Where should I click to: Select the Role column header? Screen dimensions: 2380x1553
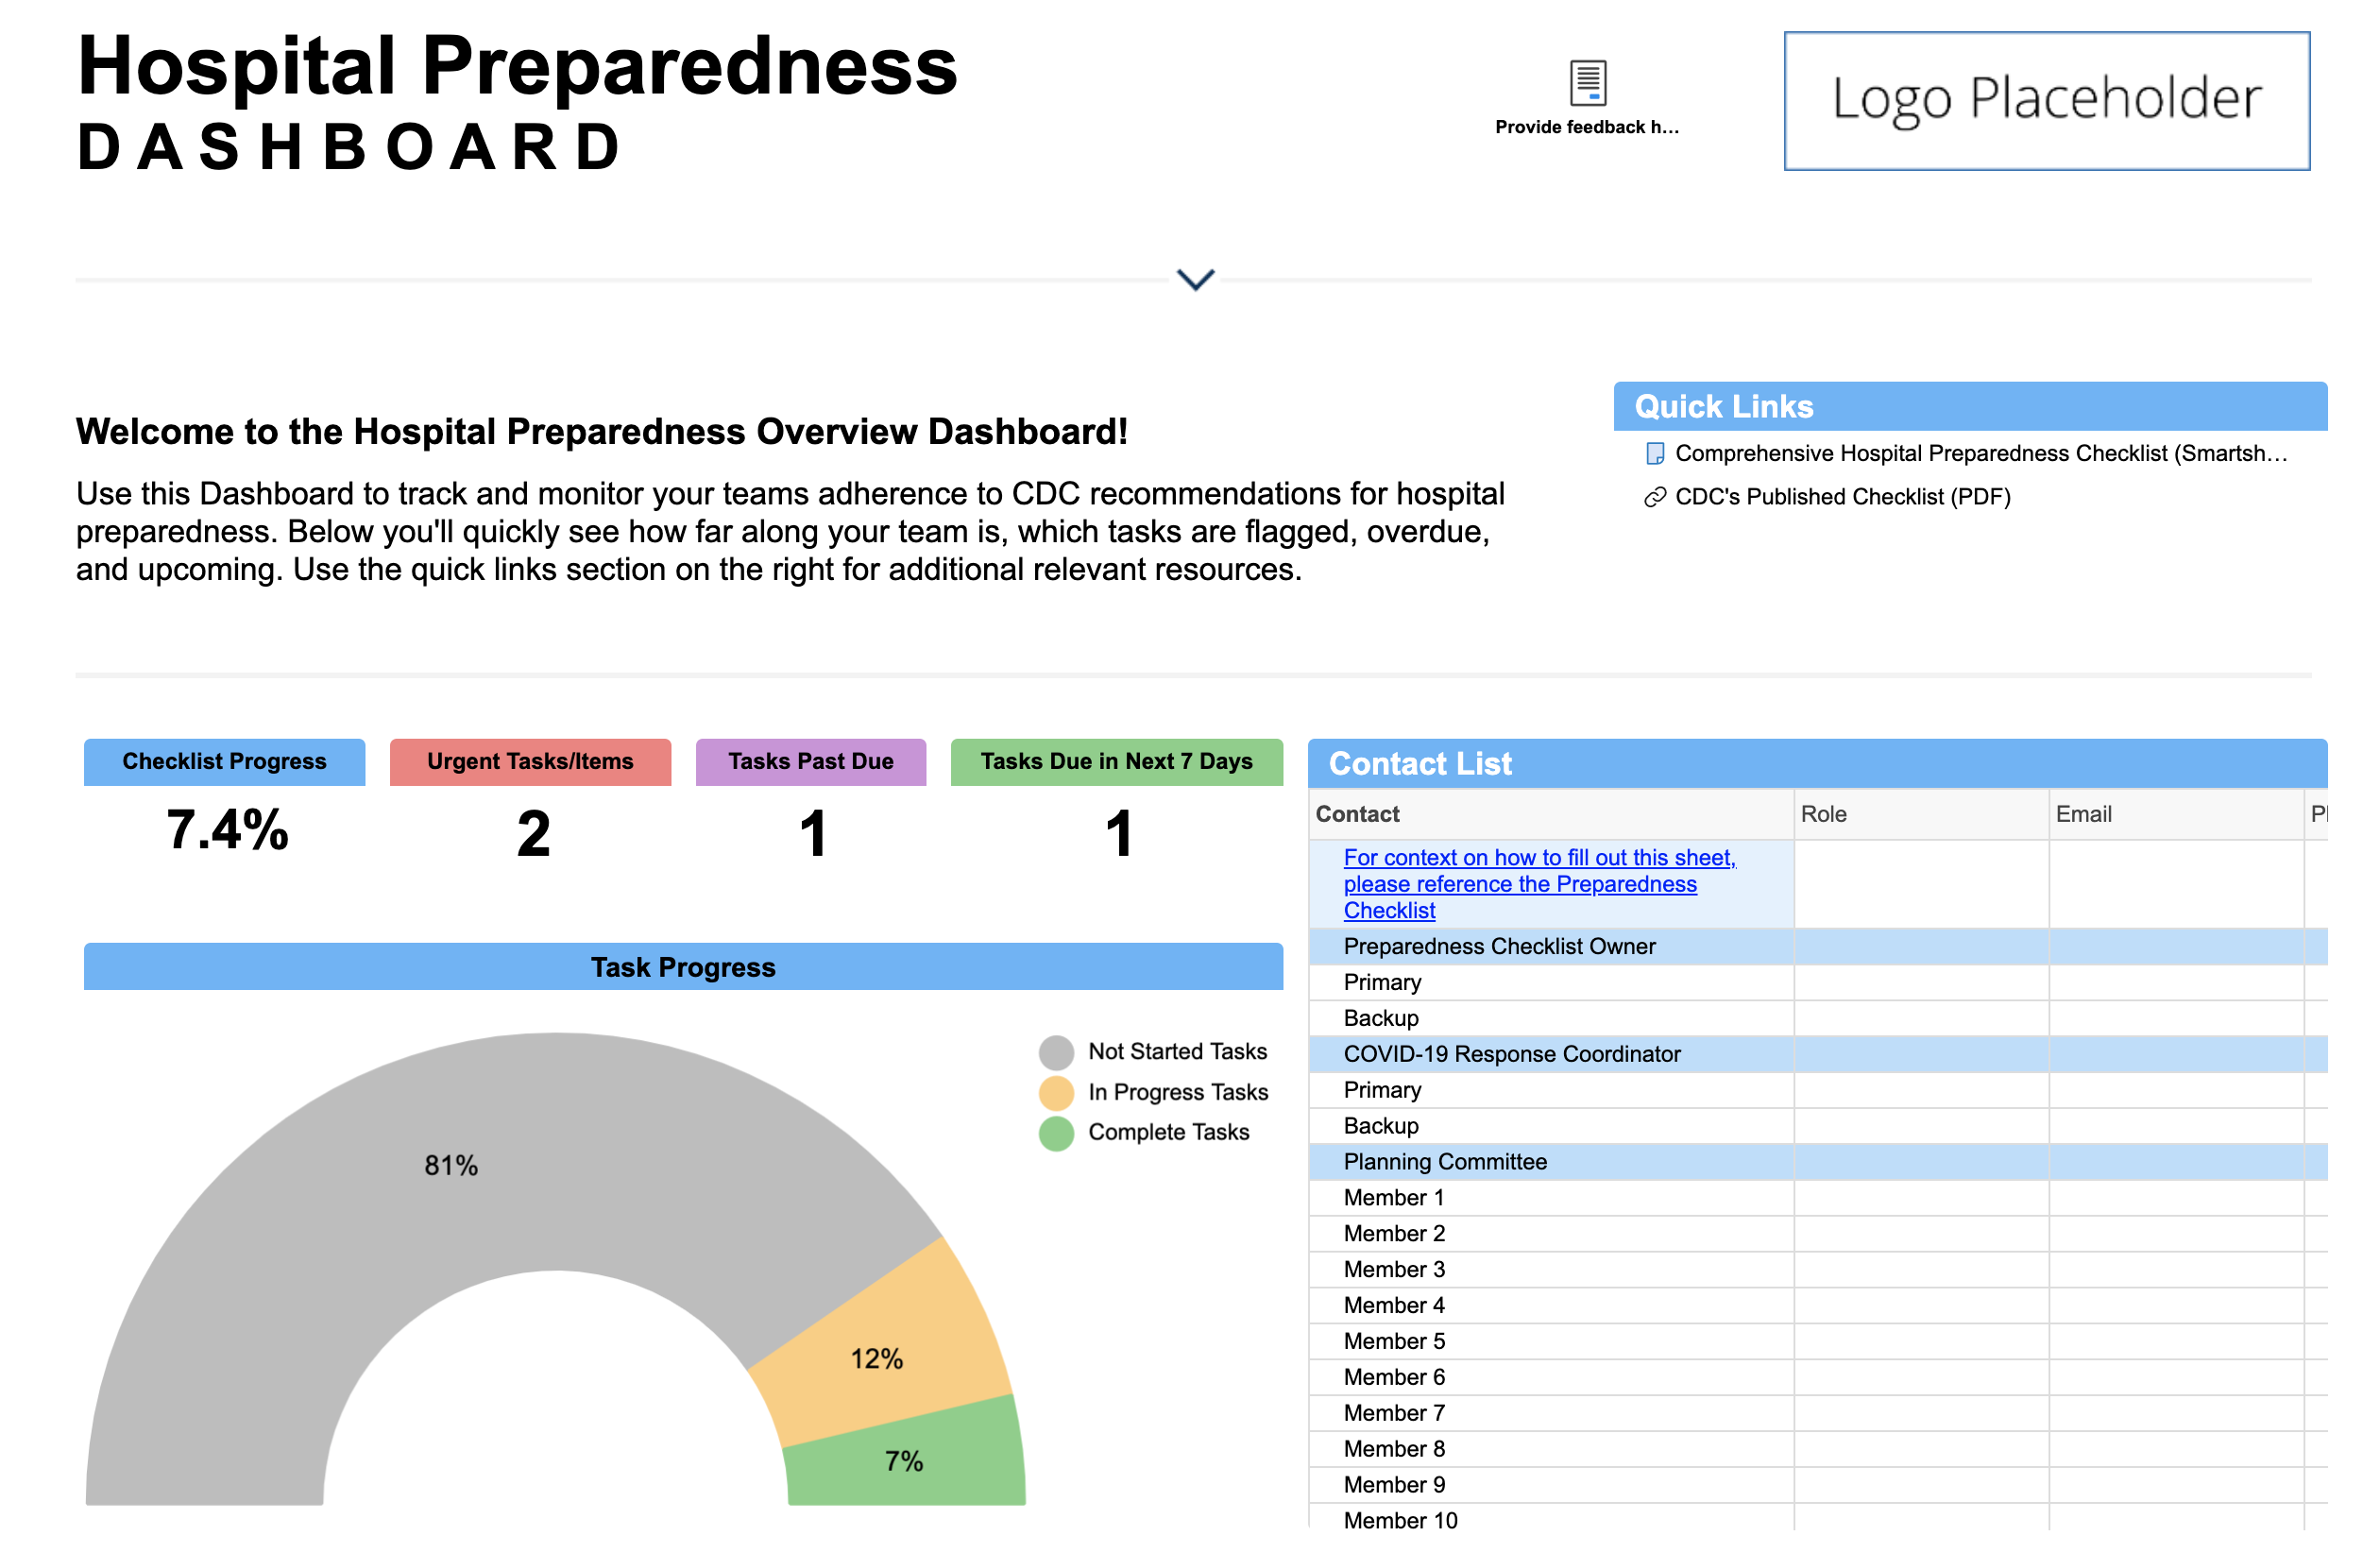point(1823,814)
